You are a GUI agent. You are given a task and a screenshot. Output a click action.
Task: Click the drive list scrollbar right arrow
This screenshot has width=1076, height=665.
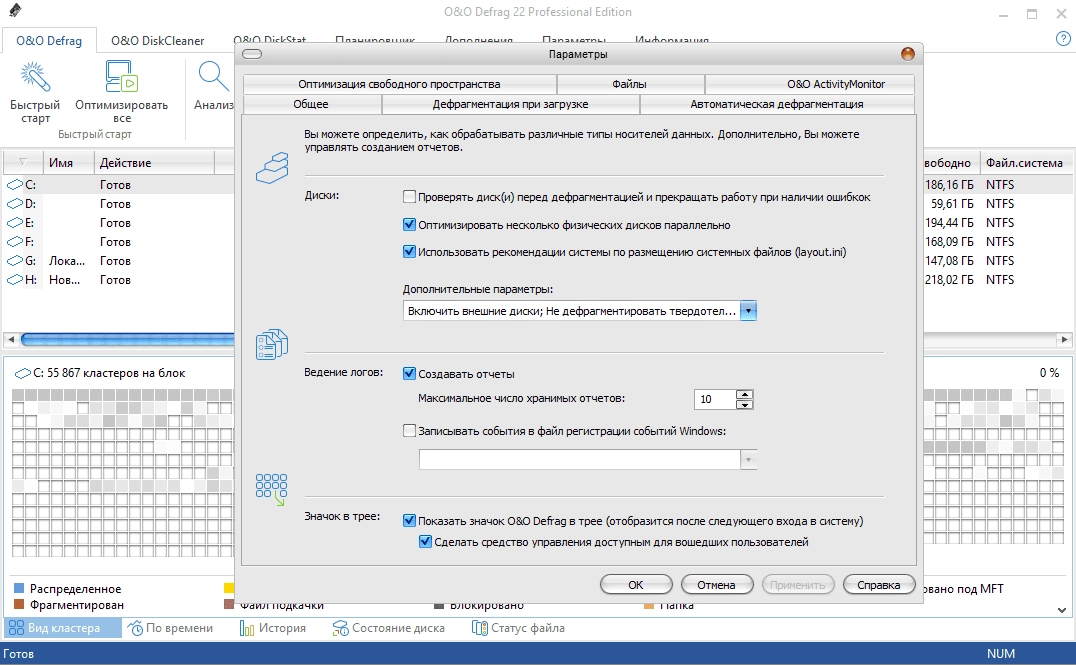pyautogui.click(x=1064, y=339)
